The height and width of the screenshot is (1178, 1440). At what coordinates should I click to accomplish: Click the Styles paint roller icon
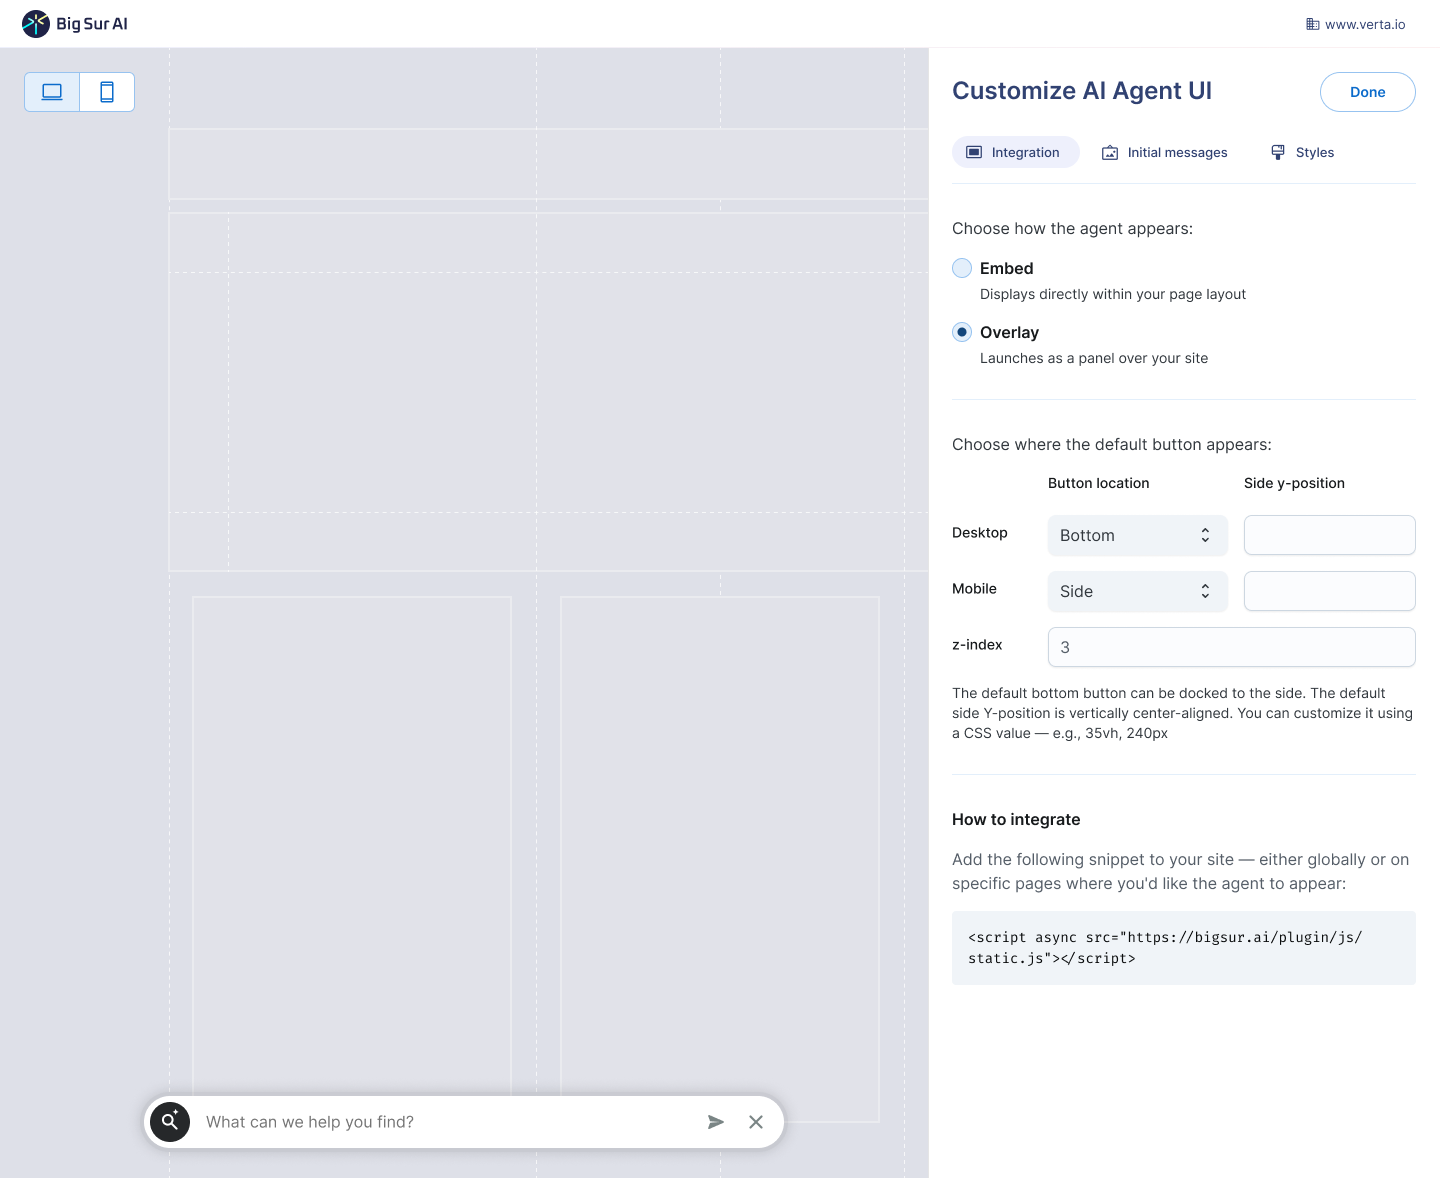tap(1278, 152)
